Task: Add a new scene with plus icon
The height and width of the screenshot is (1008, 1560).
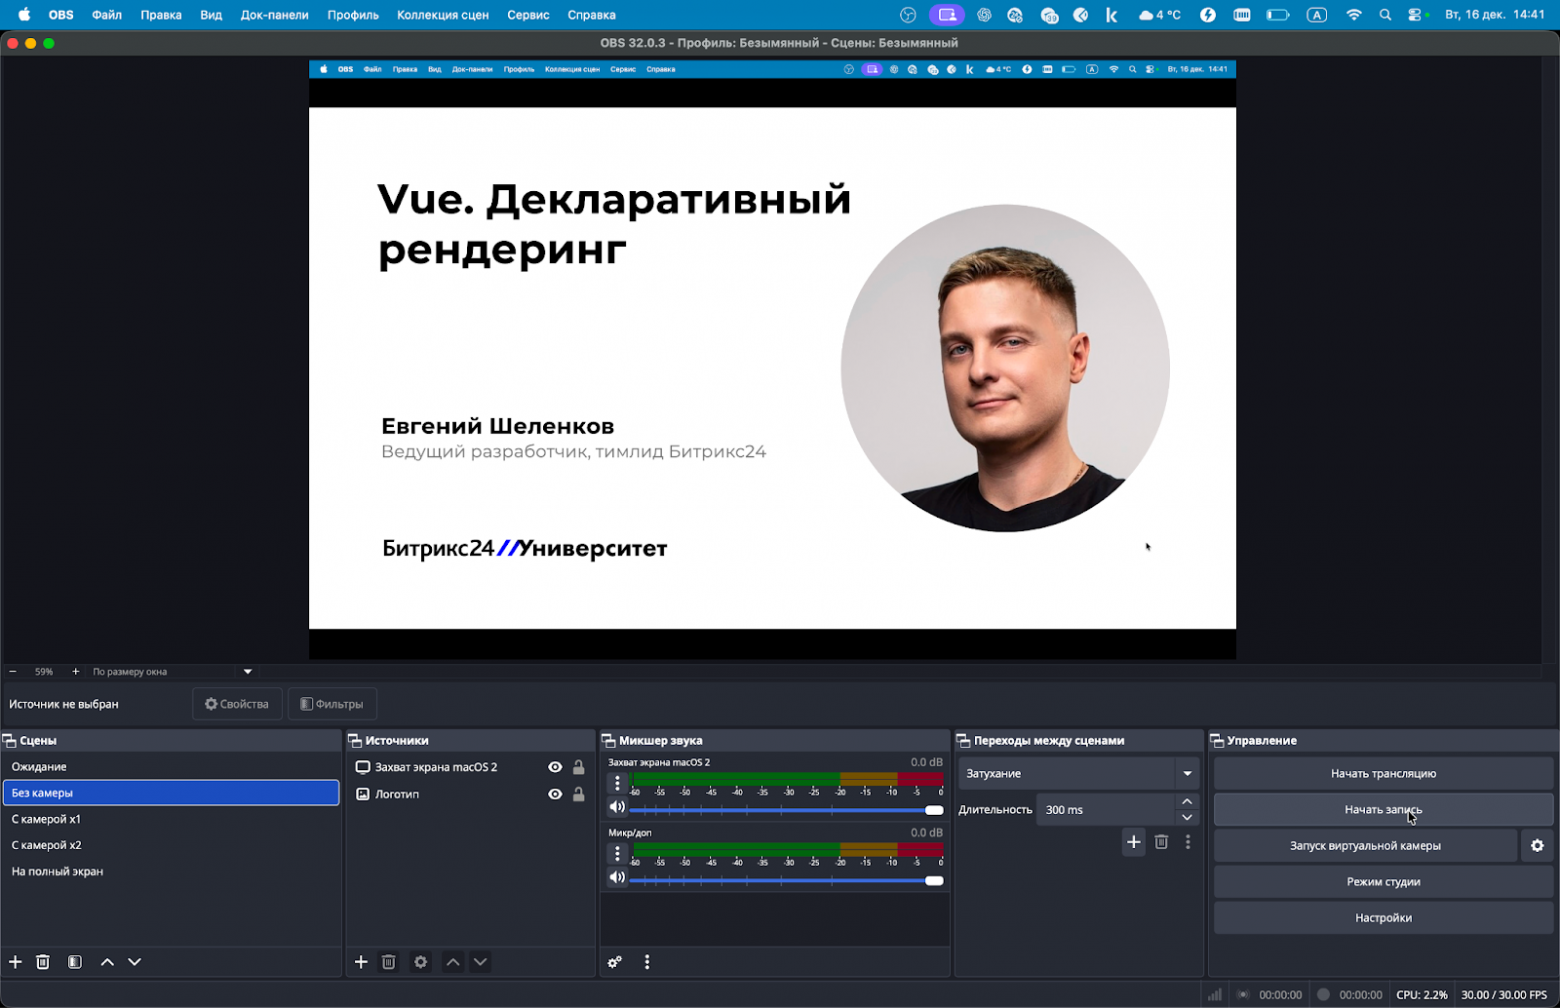Action: [x=14, y=961]
